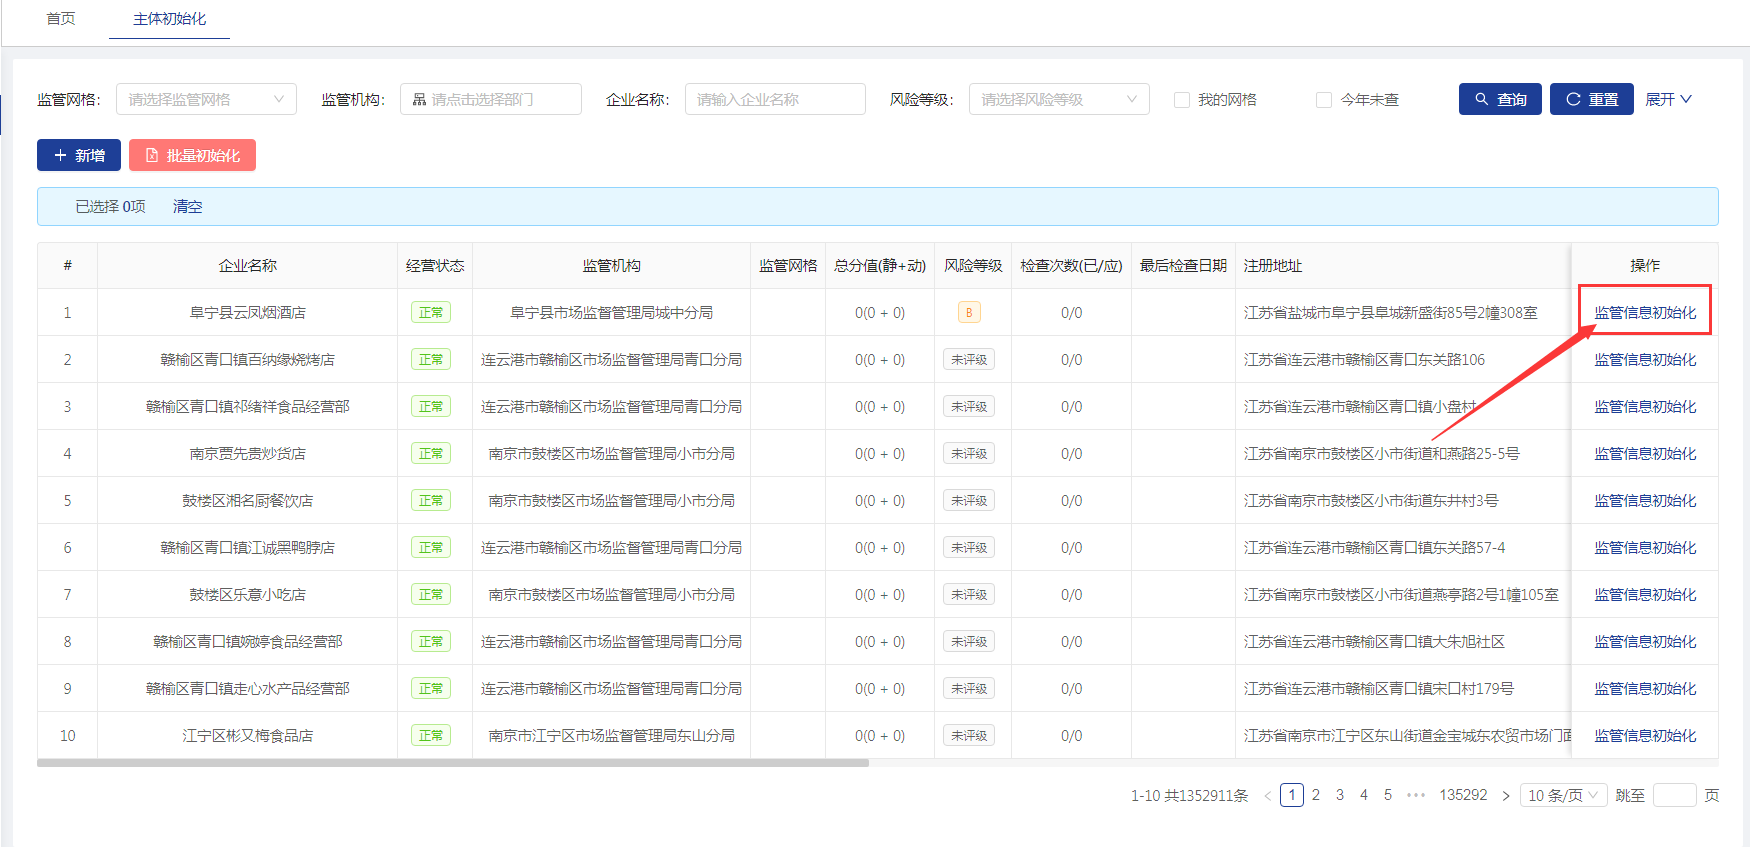Click the 新增 add button

pyautogui.click(x=79, y=155)
